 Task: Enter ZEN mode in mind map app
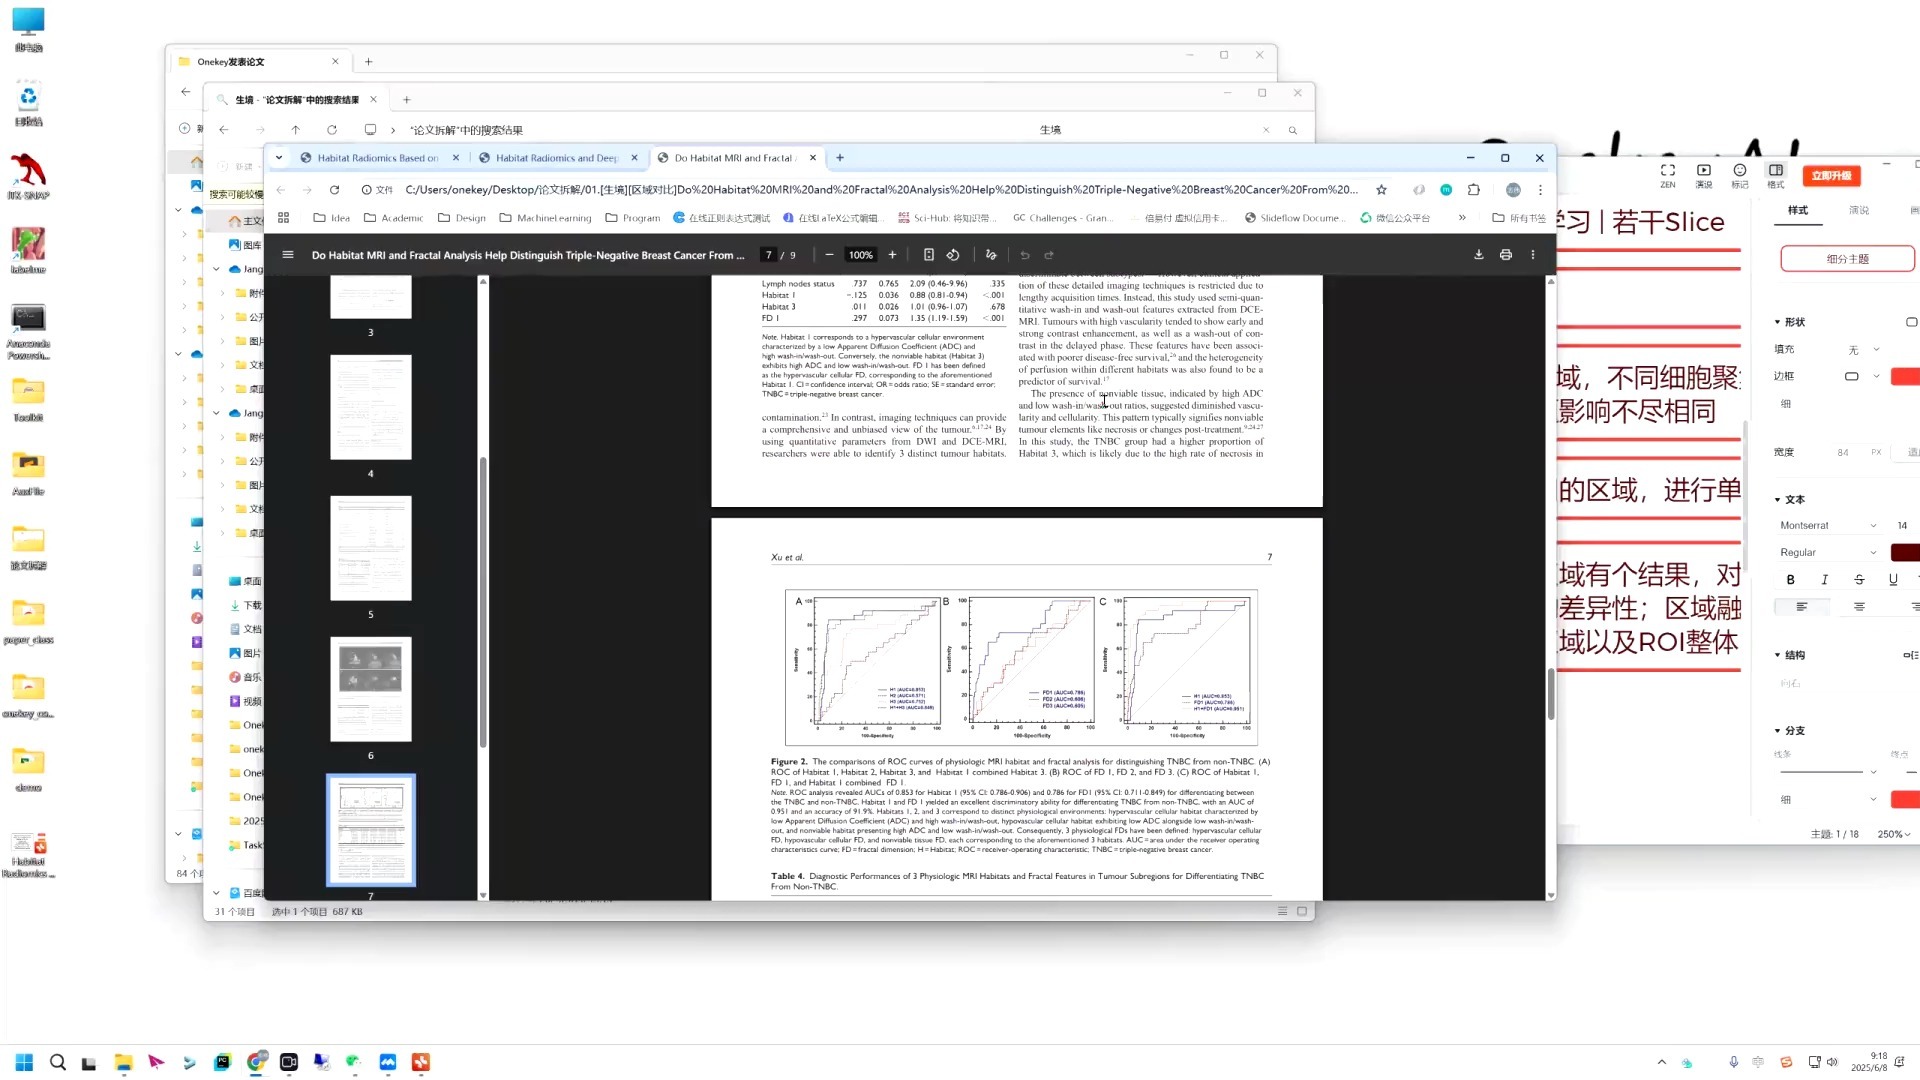click(x=1668, y=175)
